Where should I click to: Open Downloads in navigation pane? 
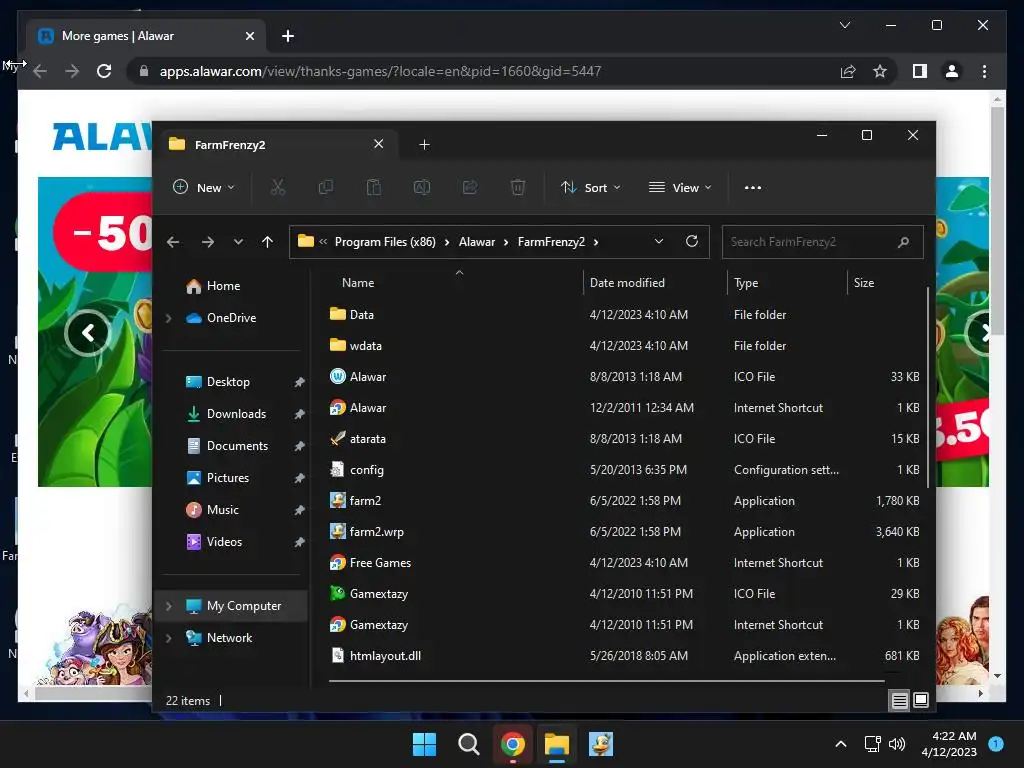(x=236, y=414)
